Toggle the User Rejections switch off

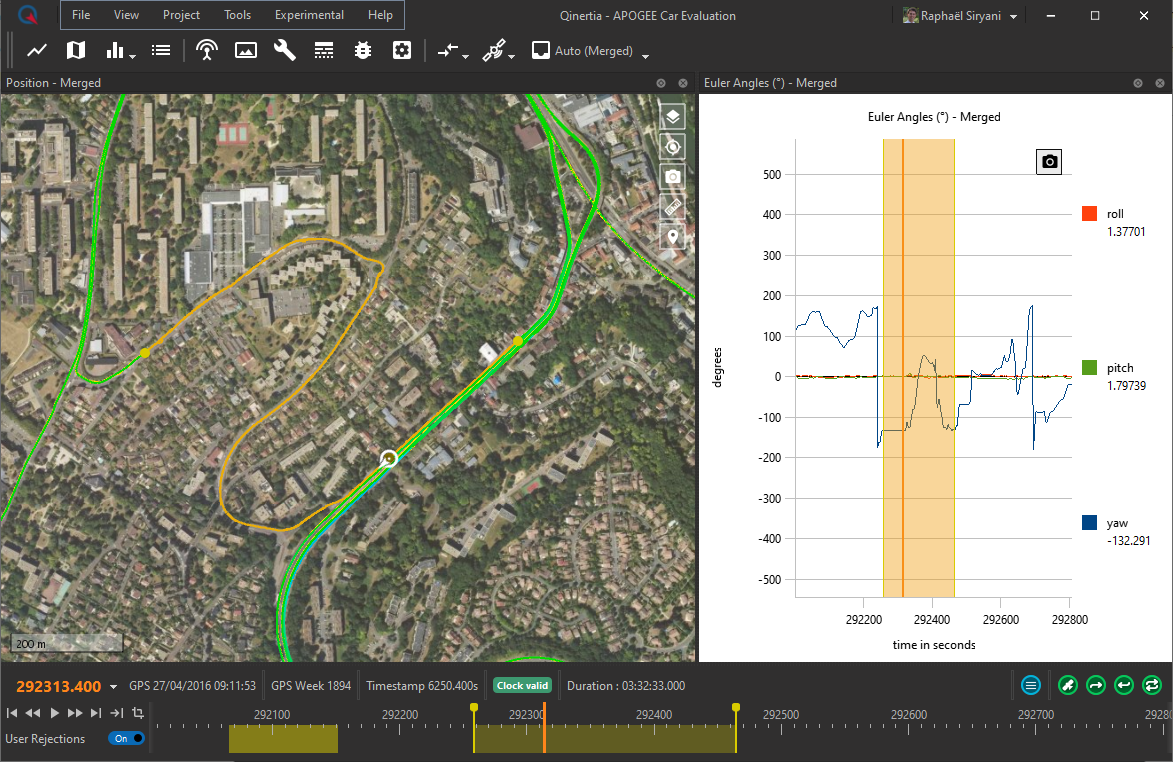(126, 739)
